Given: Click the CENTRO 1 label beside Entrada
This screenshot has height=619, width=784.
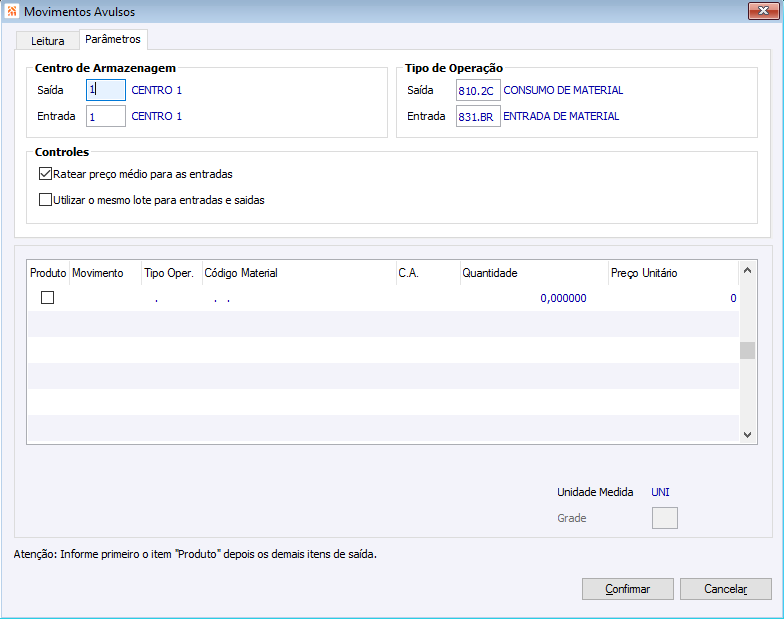Looking at the screenshot, I should (156, 116).
